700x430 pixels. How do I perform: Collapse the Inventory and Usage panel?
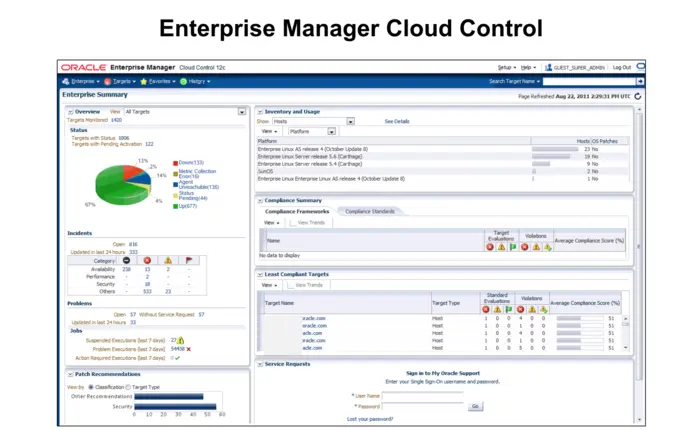click(260, 112)
